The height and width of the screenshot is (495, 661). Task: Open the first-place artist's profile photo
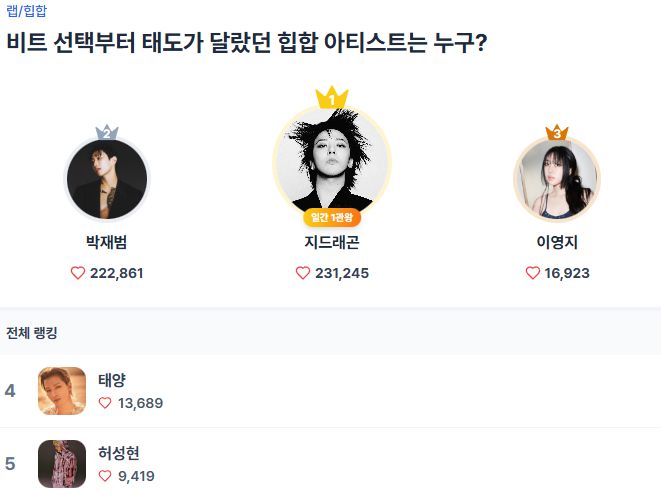point(332,160)
